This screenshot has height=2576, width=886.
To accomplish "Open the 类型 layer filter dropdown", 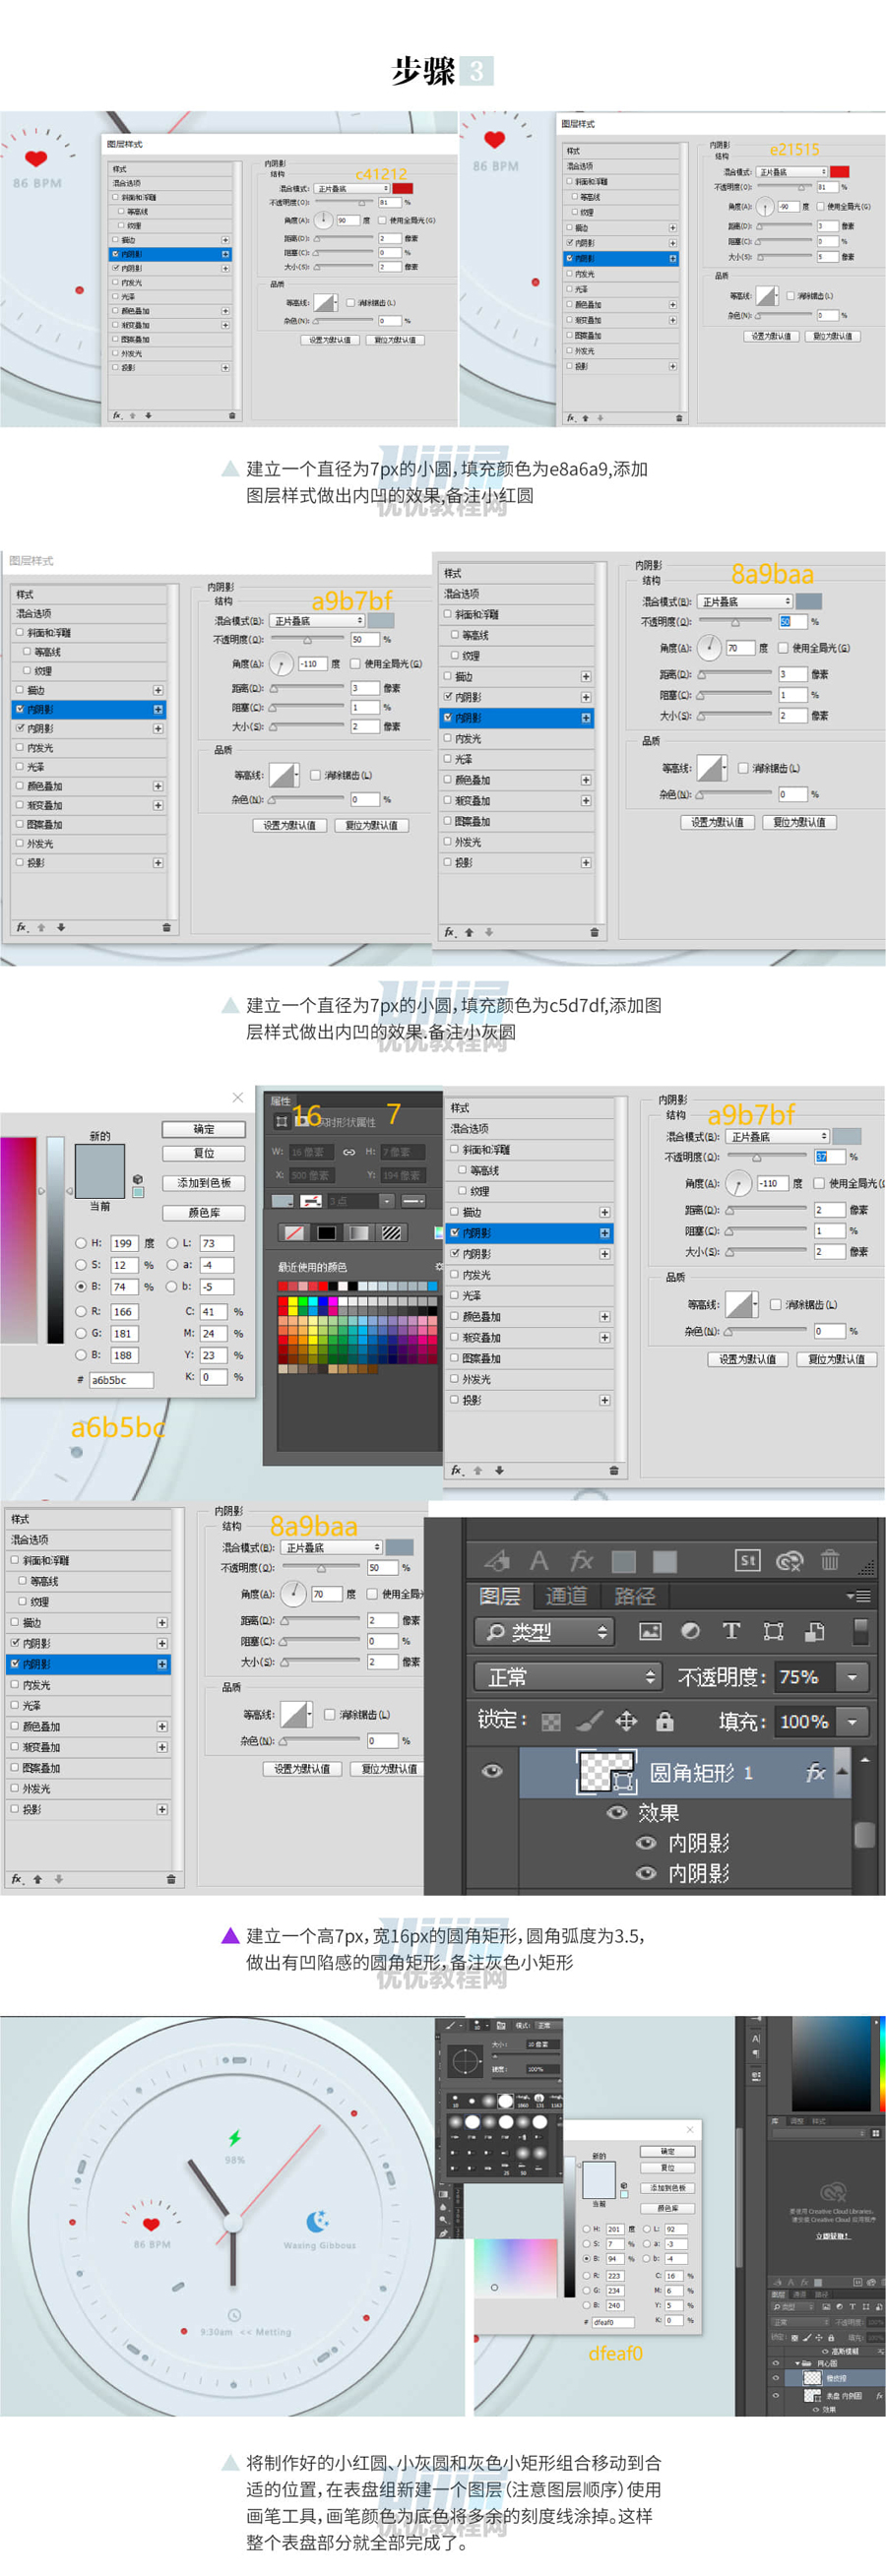I will click(x=544, y=1632).
